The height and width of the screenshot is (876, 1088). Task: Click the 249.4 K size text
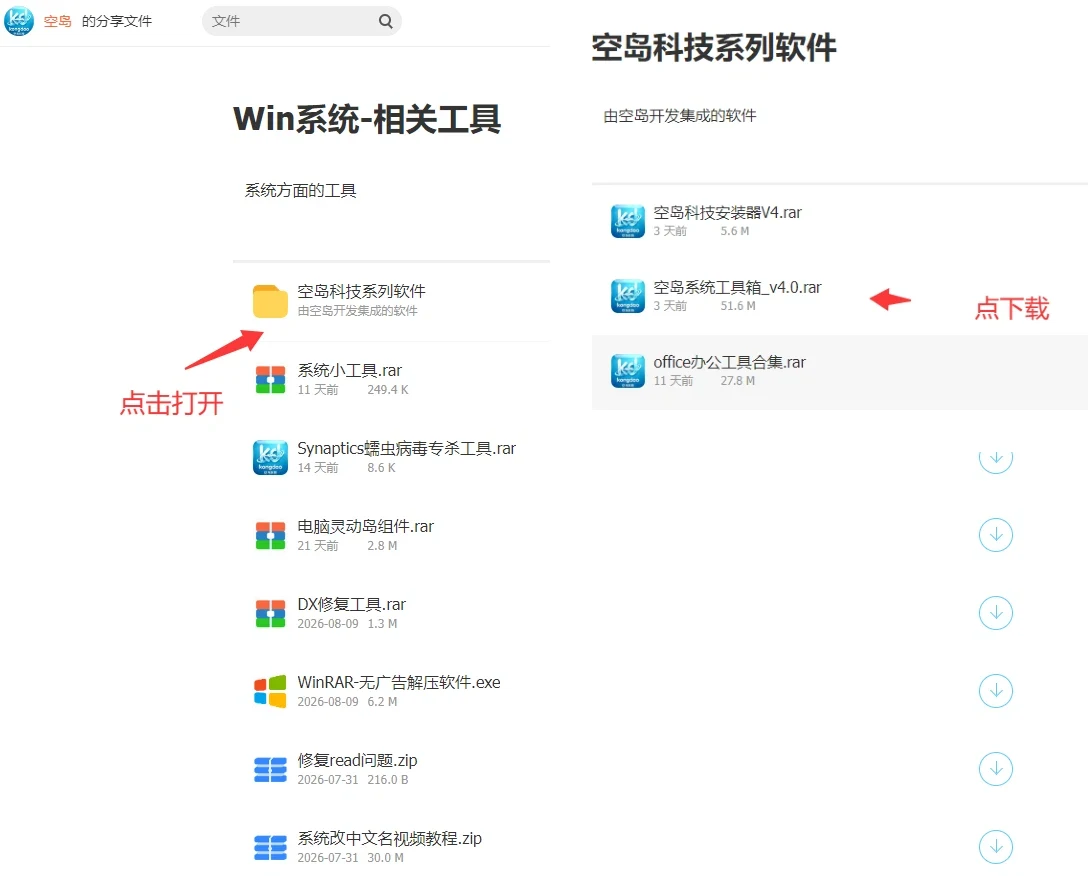pyautogui.click(x=388, y=390)
